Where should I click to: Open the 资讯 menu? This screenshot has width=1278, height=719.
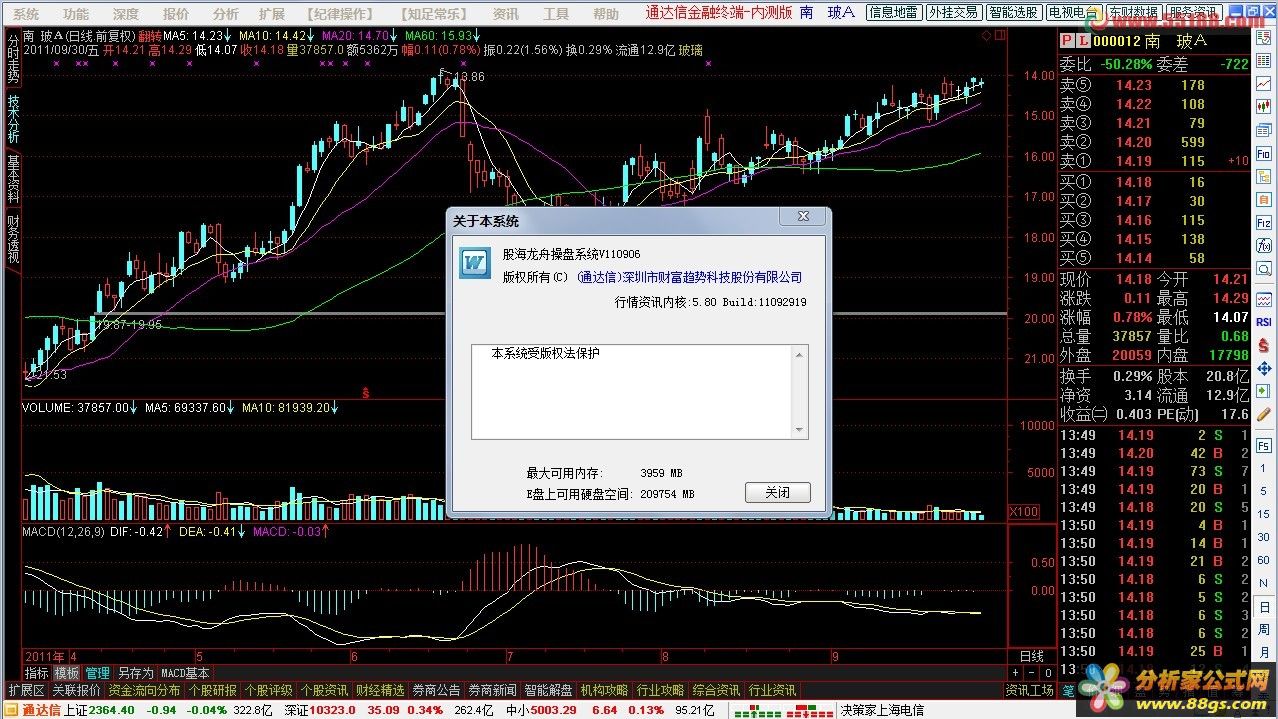tap(506, 14)
